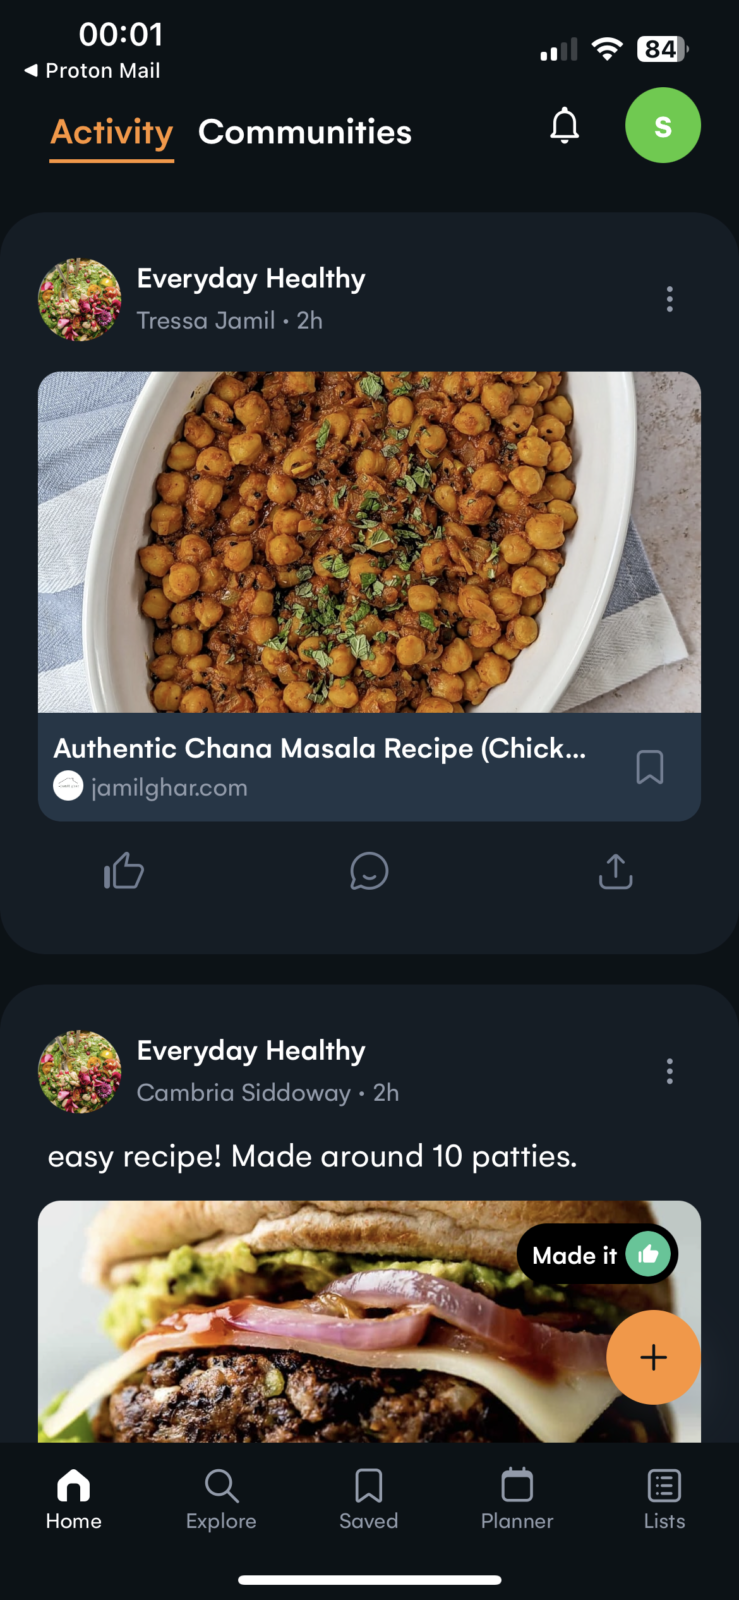Image resolution: width=739 pixels, height=1600 pixels.
Task: Go to Explore in bottom navigation
Action: click(221, 1499)
